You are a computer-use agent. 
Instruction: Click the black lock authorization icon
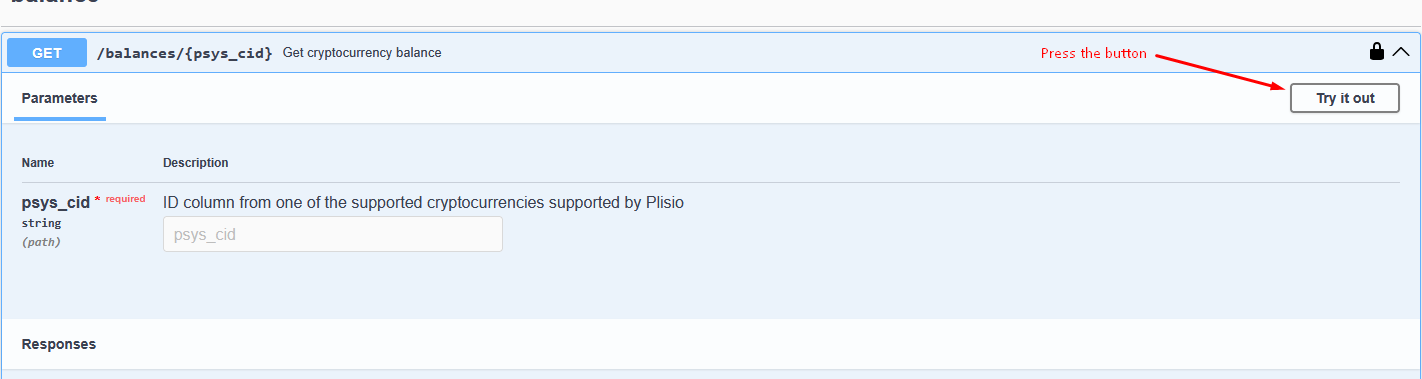1377,52
